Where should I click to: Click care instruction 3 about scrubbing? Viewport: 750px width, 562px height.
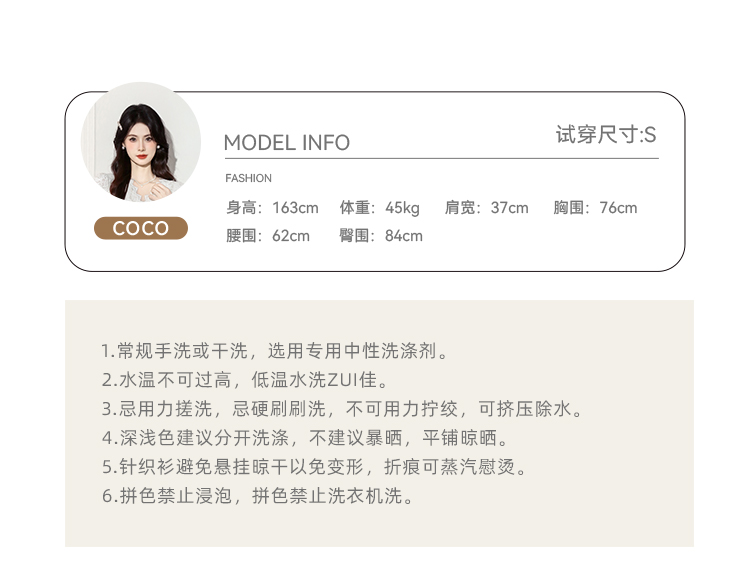point(342,409)
